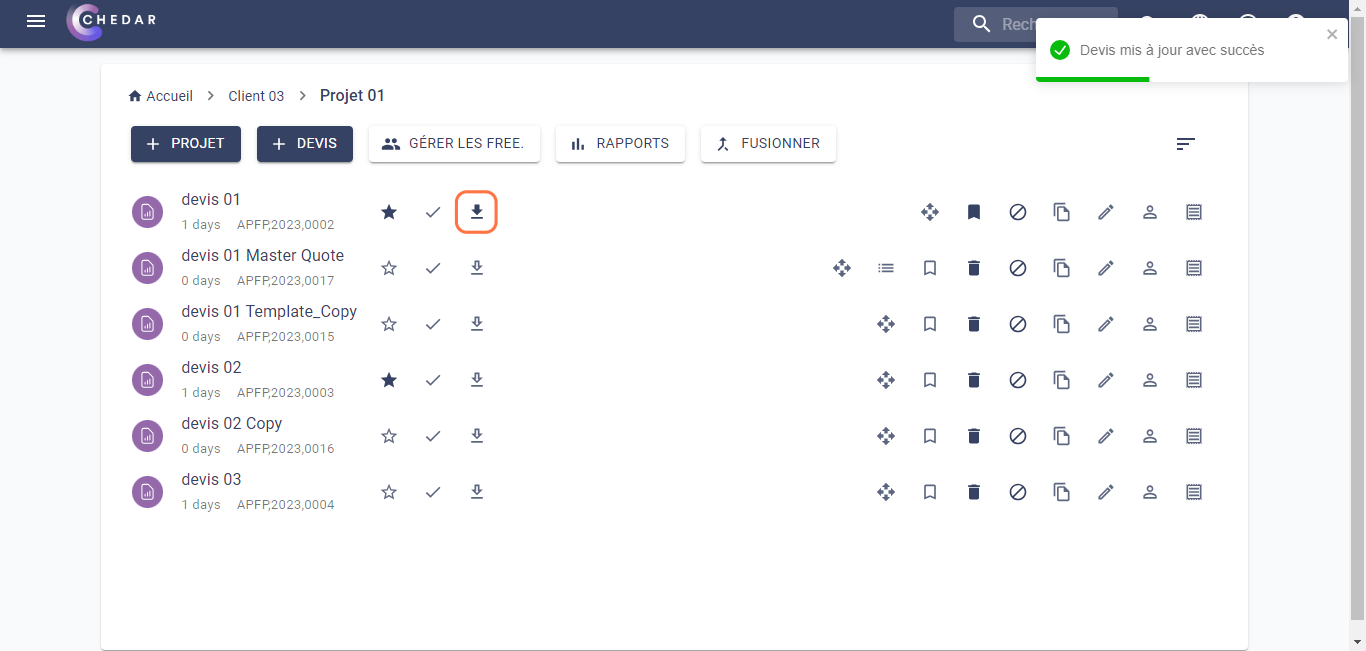
Task: Download devis 02 Copy
Action: click(x=477, y=436)
